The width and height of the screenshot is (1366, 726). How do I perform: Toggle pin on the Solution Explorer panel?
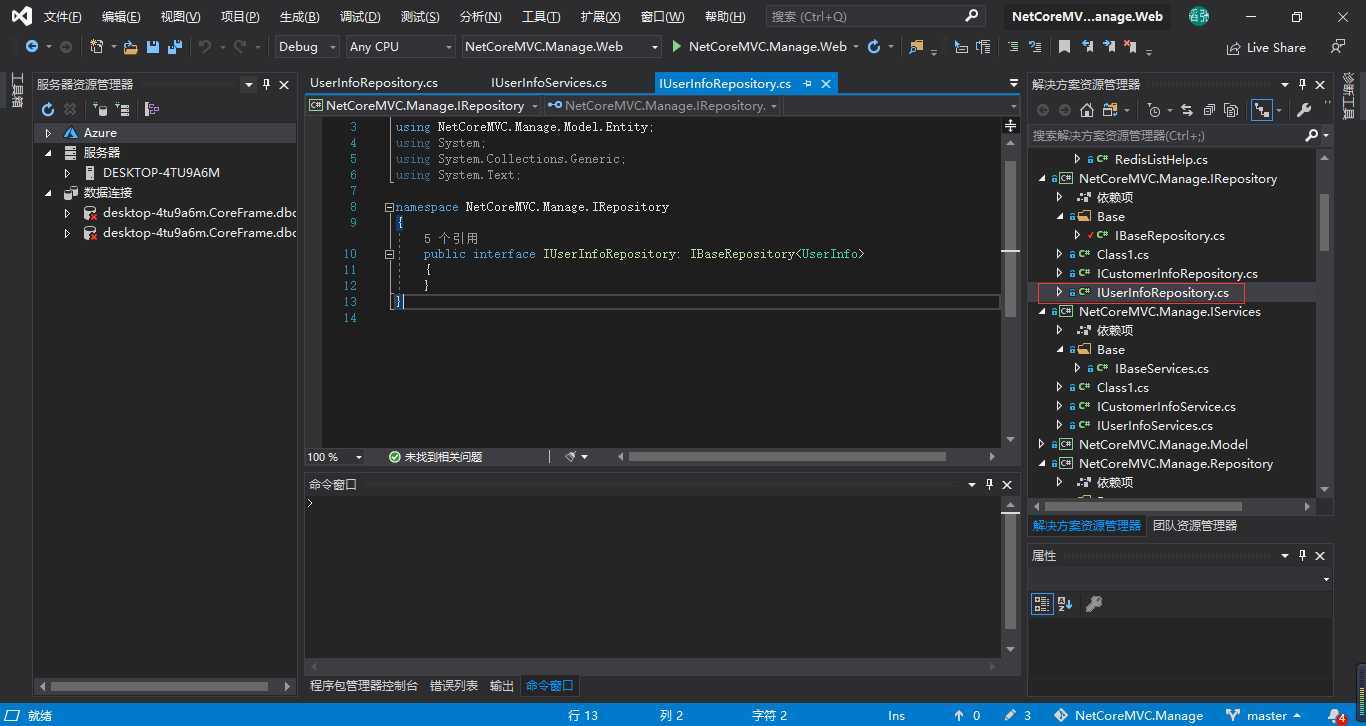pos(1302,85)
